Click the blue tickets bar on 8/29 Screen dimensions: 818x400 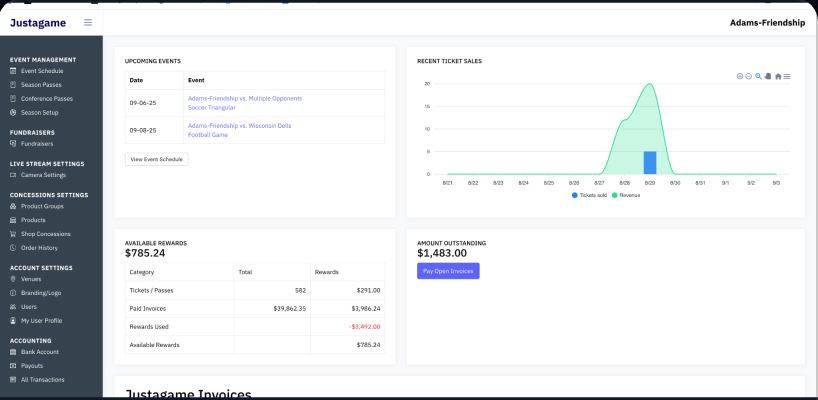point(649,163)
